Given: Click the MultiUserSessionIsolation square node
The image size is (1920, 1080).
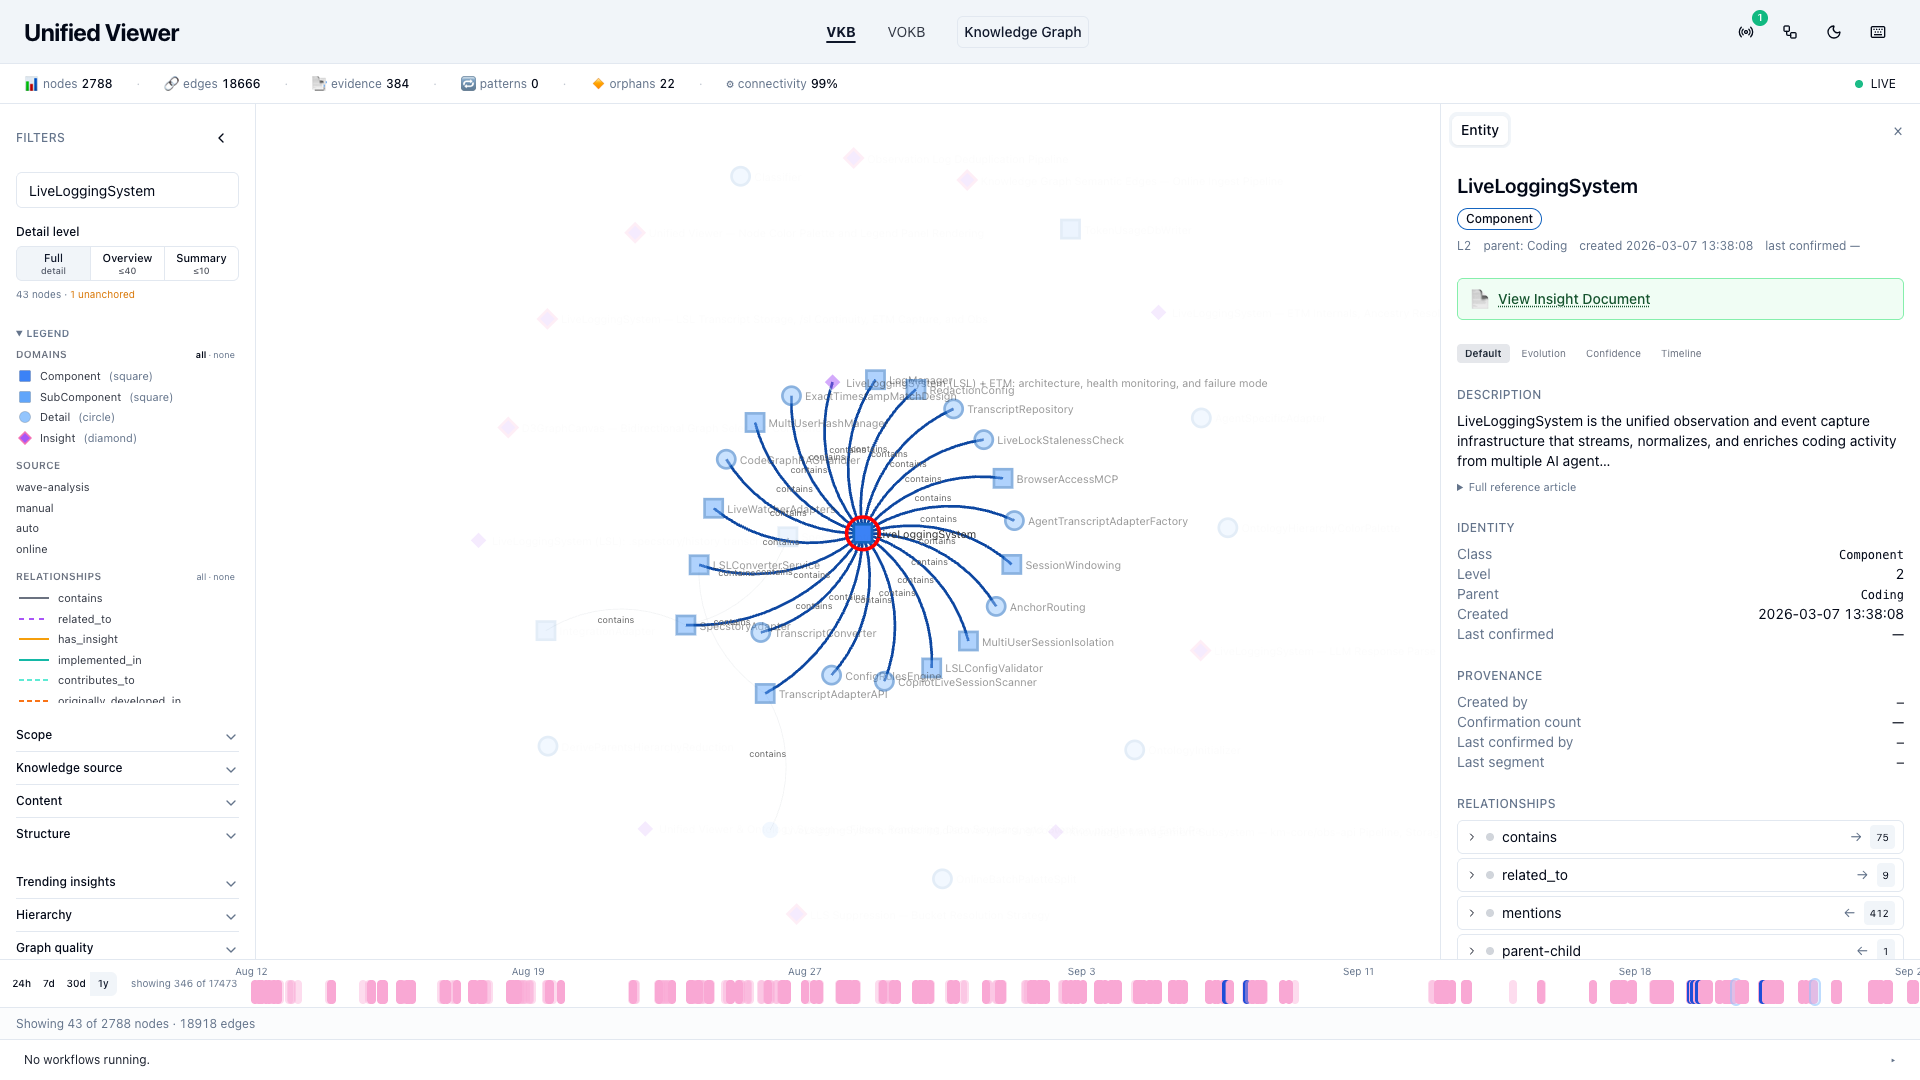Looking at the screenshot, I should pos(968,641).
